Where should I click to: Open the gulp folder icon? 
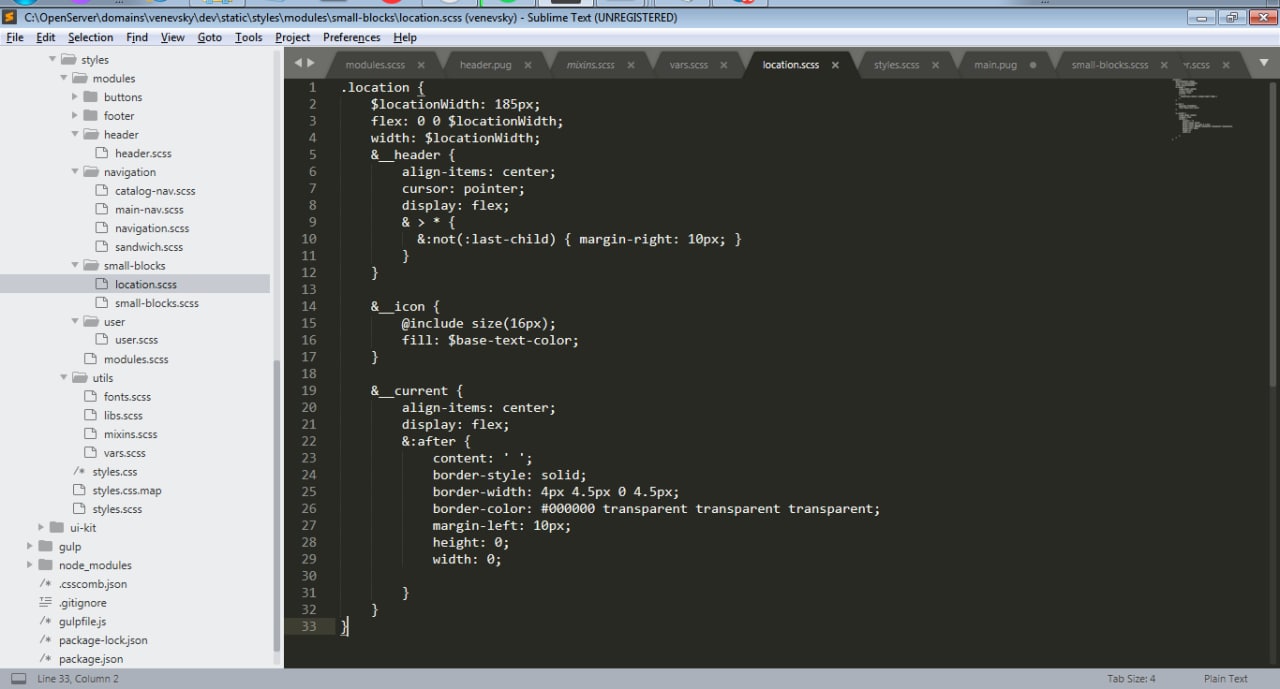45,546
